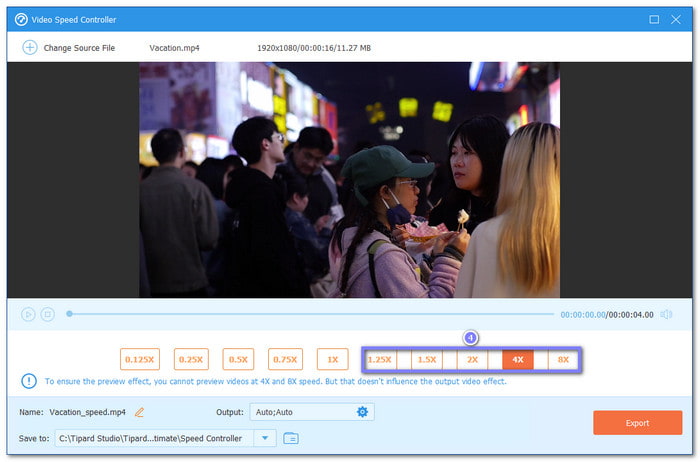Click the Stop button next to Play
700x462 pixels.
point(47,314)
